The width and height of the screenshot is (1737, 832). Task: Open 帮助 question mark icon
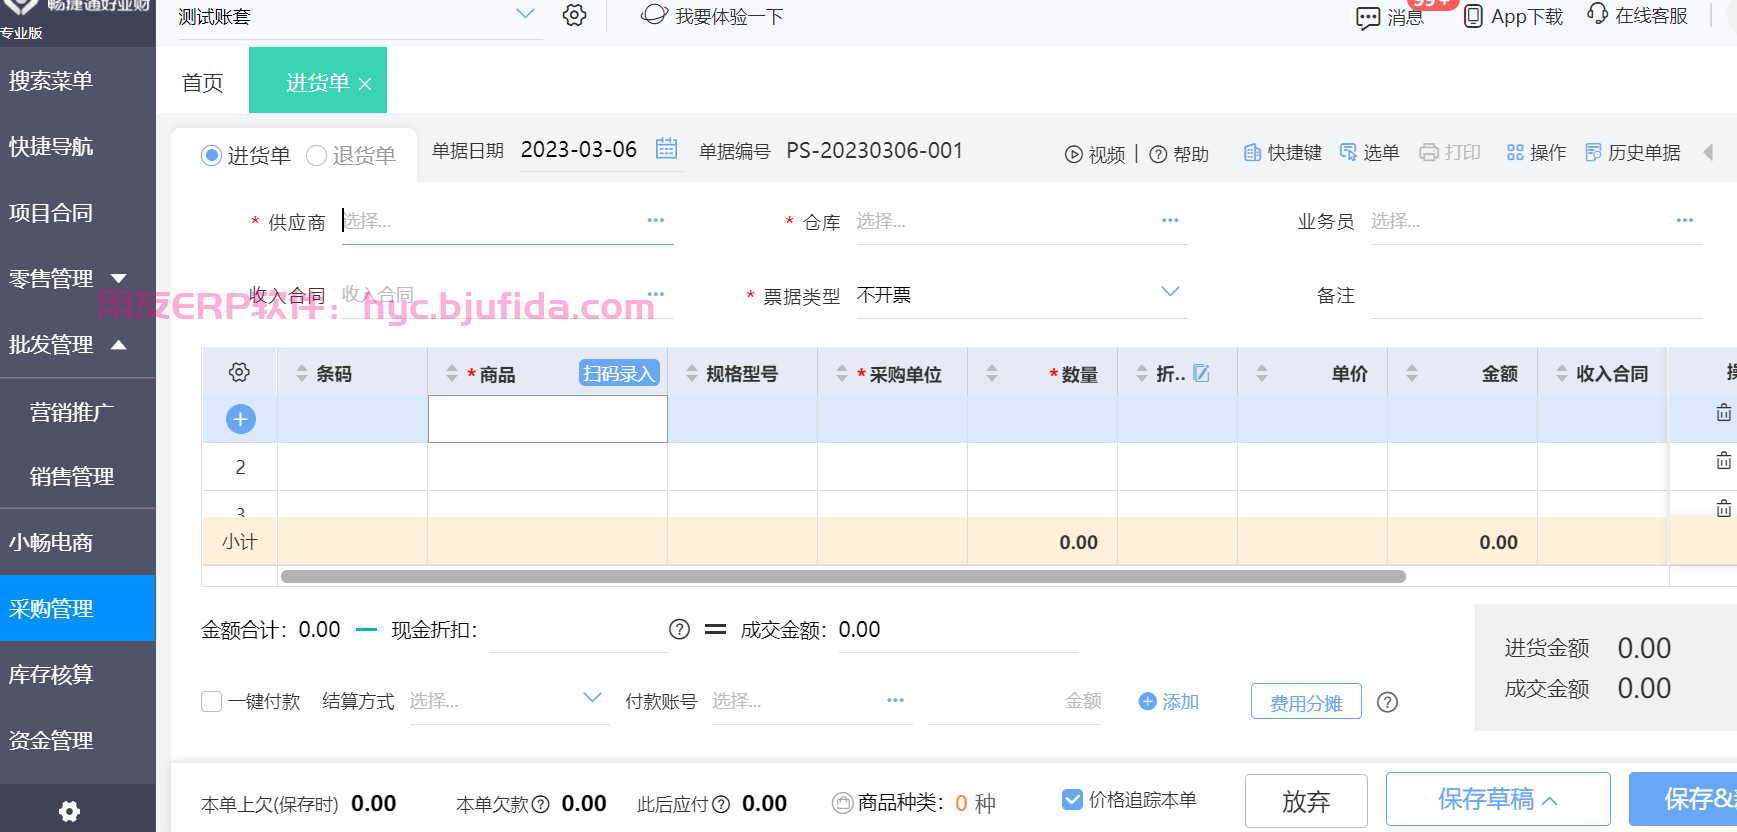click(1158, 154)
